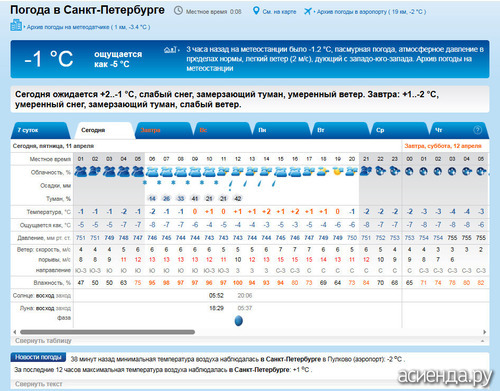This screenshot has width=500, height=391.
Task: Click the moon phase icon
Action: click(x=238, y=321)
